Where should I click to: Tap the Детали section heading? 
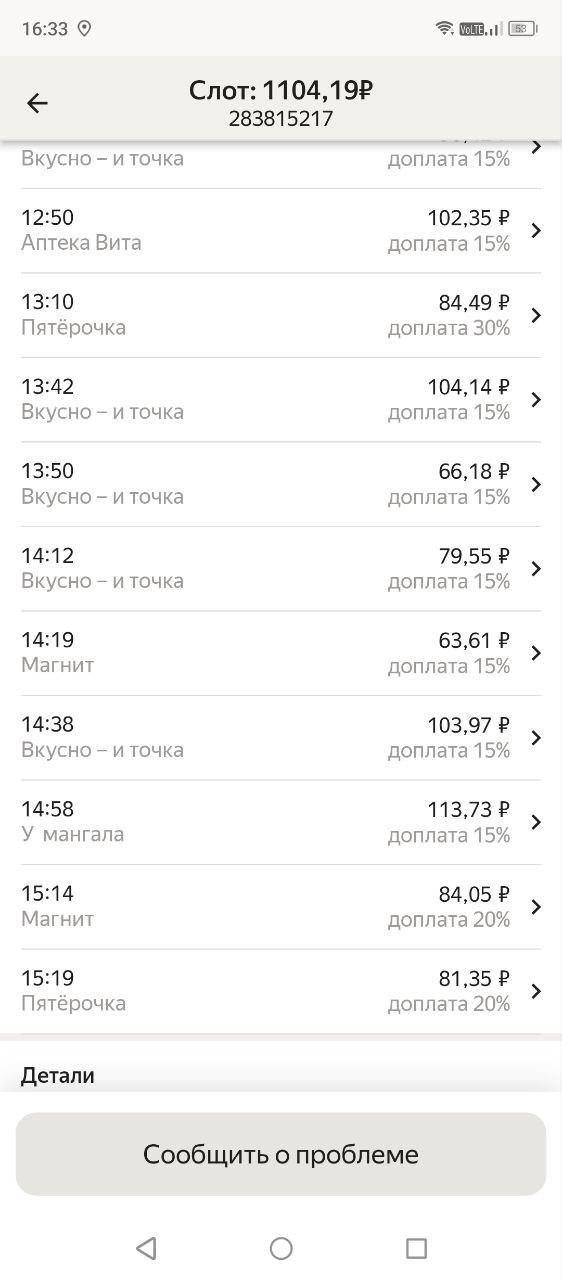click(x=58, y=1076)
